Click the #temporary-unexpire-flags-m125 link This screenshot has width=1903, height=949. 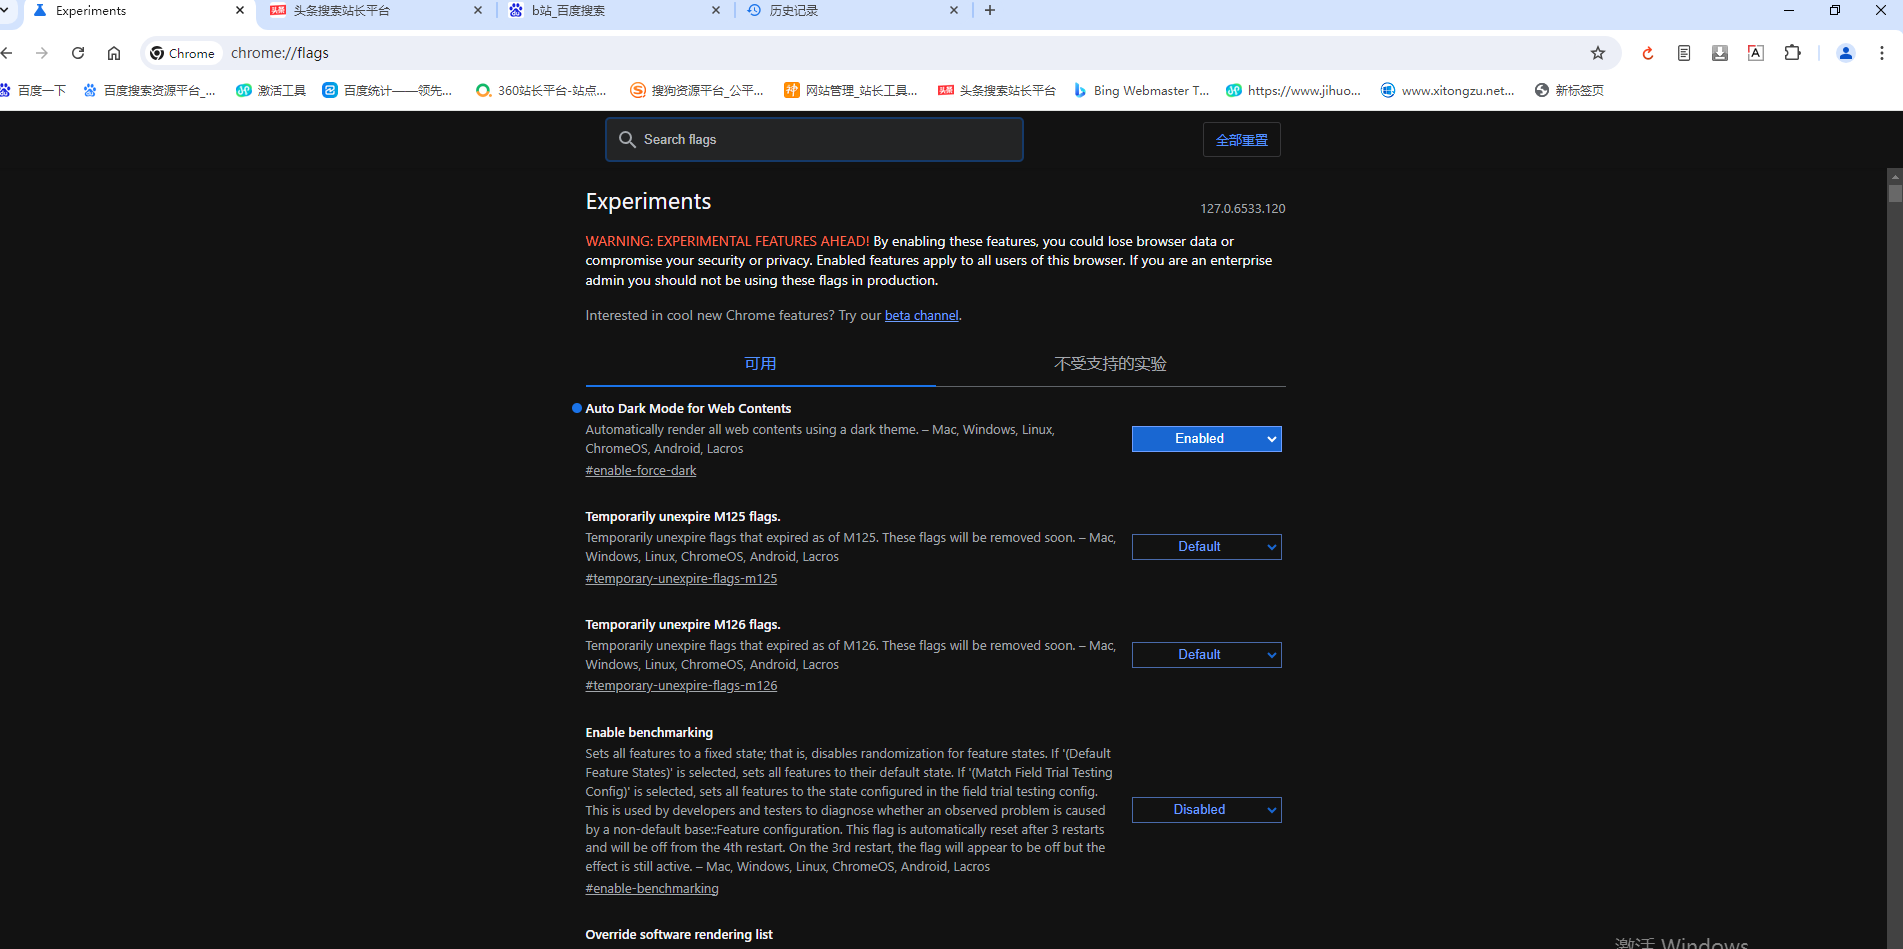[x=681, y=578]
